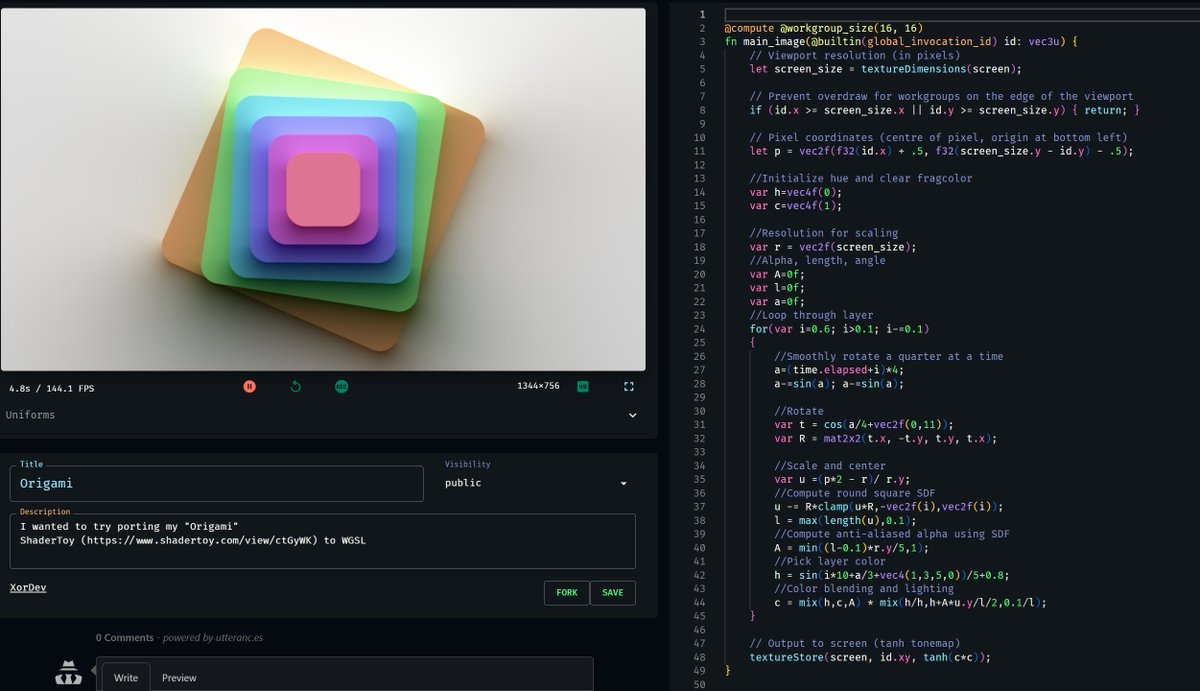The image size is (1200, 691).
Task: Toggle HD rendering mode
Action: [x=583, y=385]
